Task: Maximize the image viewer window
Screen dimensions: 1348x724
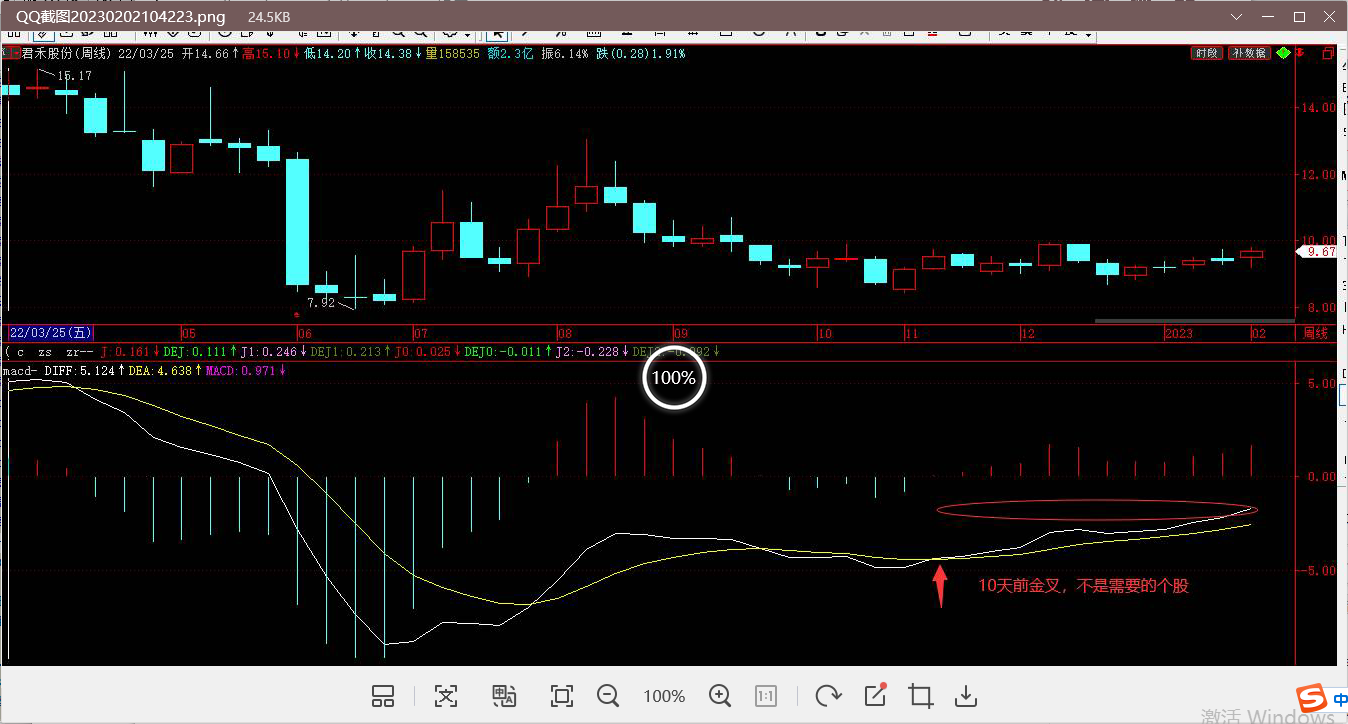Action: click(x=1299, y=17)
